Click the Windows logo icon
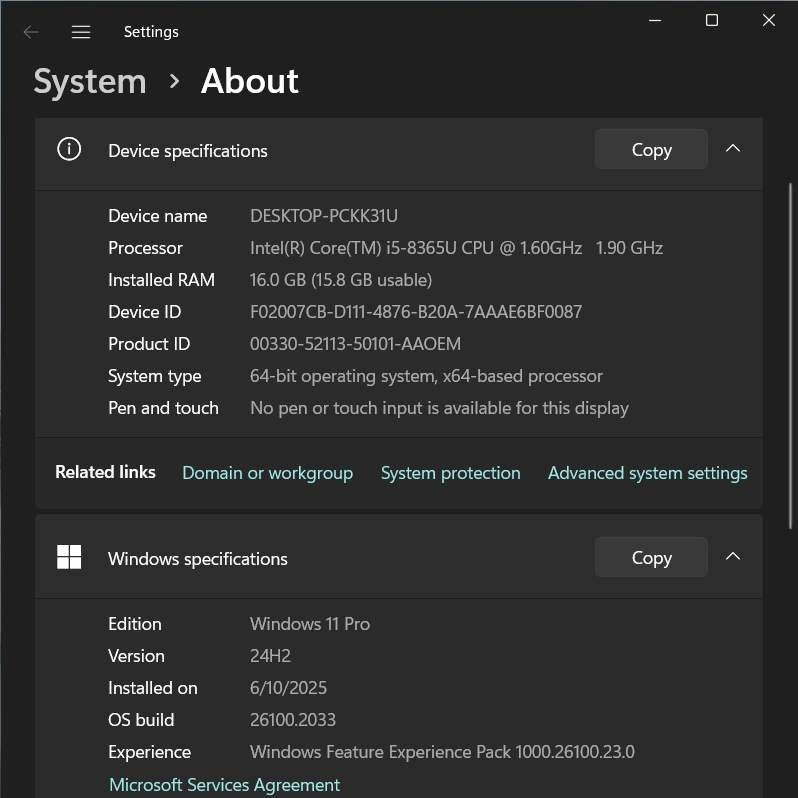This screenshot has height=798, width=798. (x=69, y=558)
